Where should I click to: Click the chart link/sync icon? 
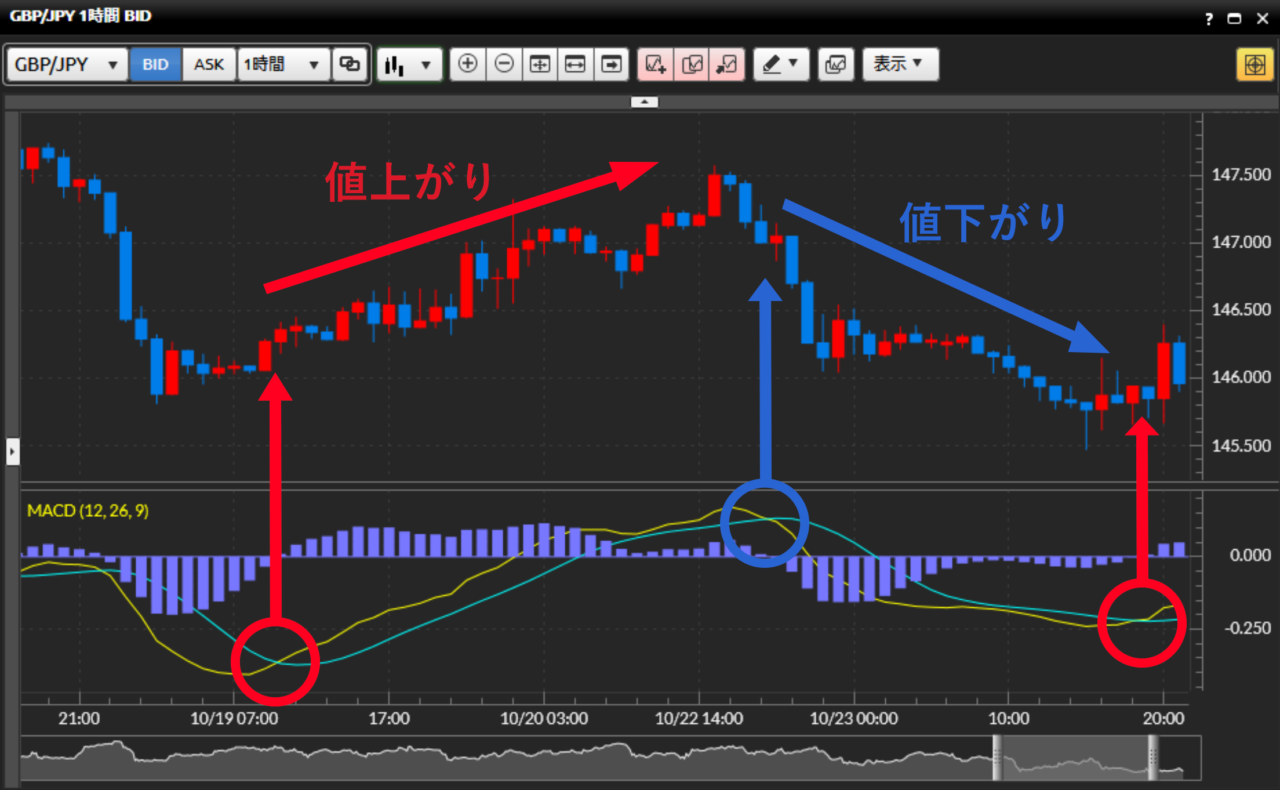(350, 64)
